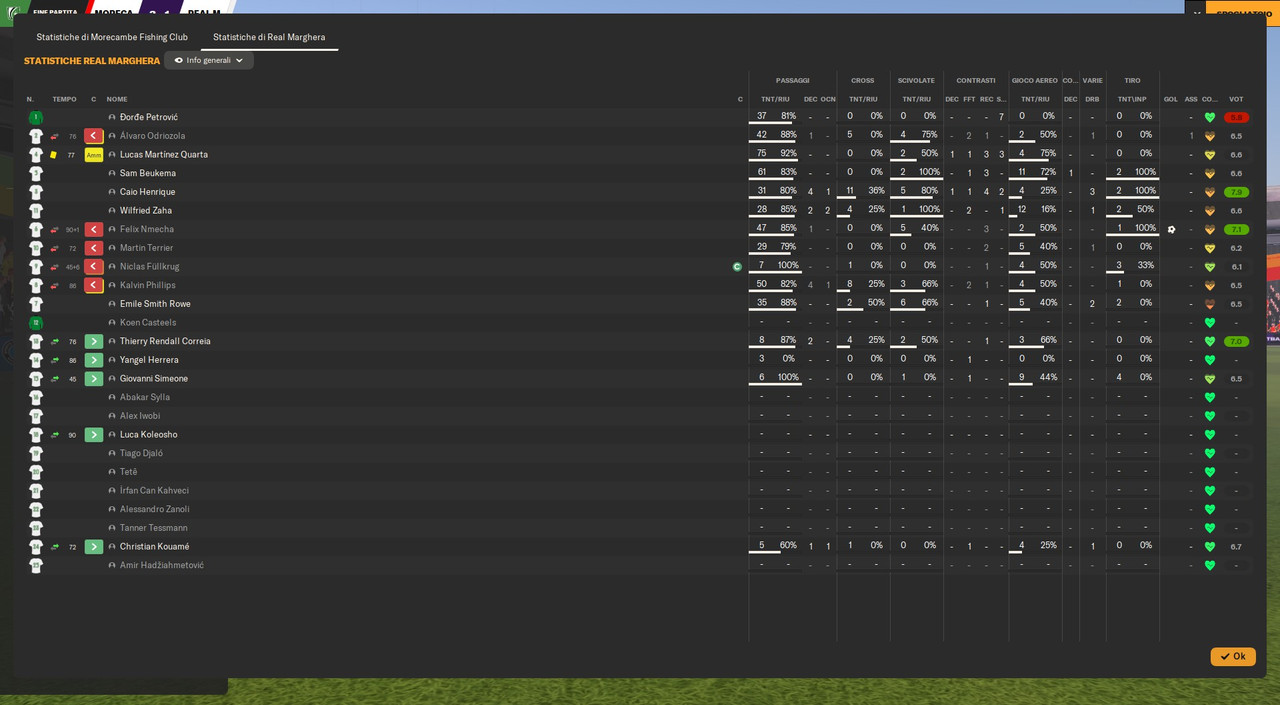Click Caio Henrique 7.9 rating badge
The image size is (1280, 705).
click(1236, 192)
